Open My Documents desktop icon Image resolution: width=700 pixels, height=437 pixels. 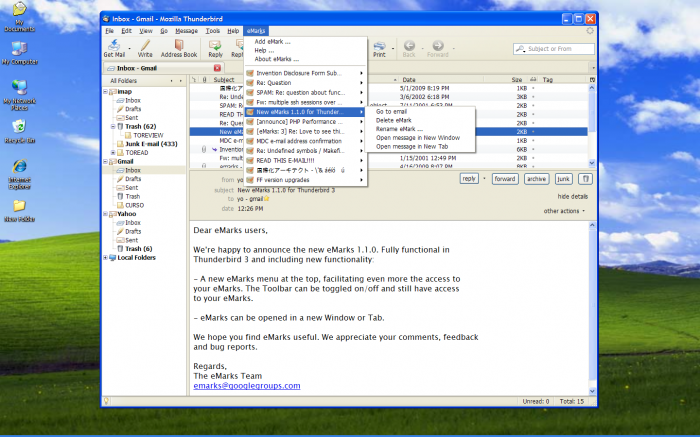pyautogui.click(x=19, y=8)
